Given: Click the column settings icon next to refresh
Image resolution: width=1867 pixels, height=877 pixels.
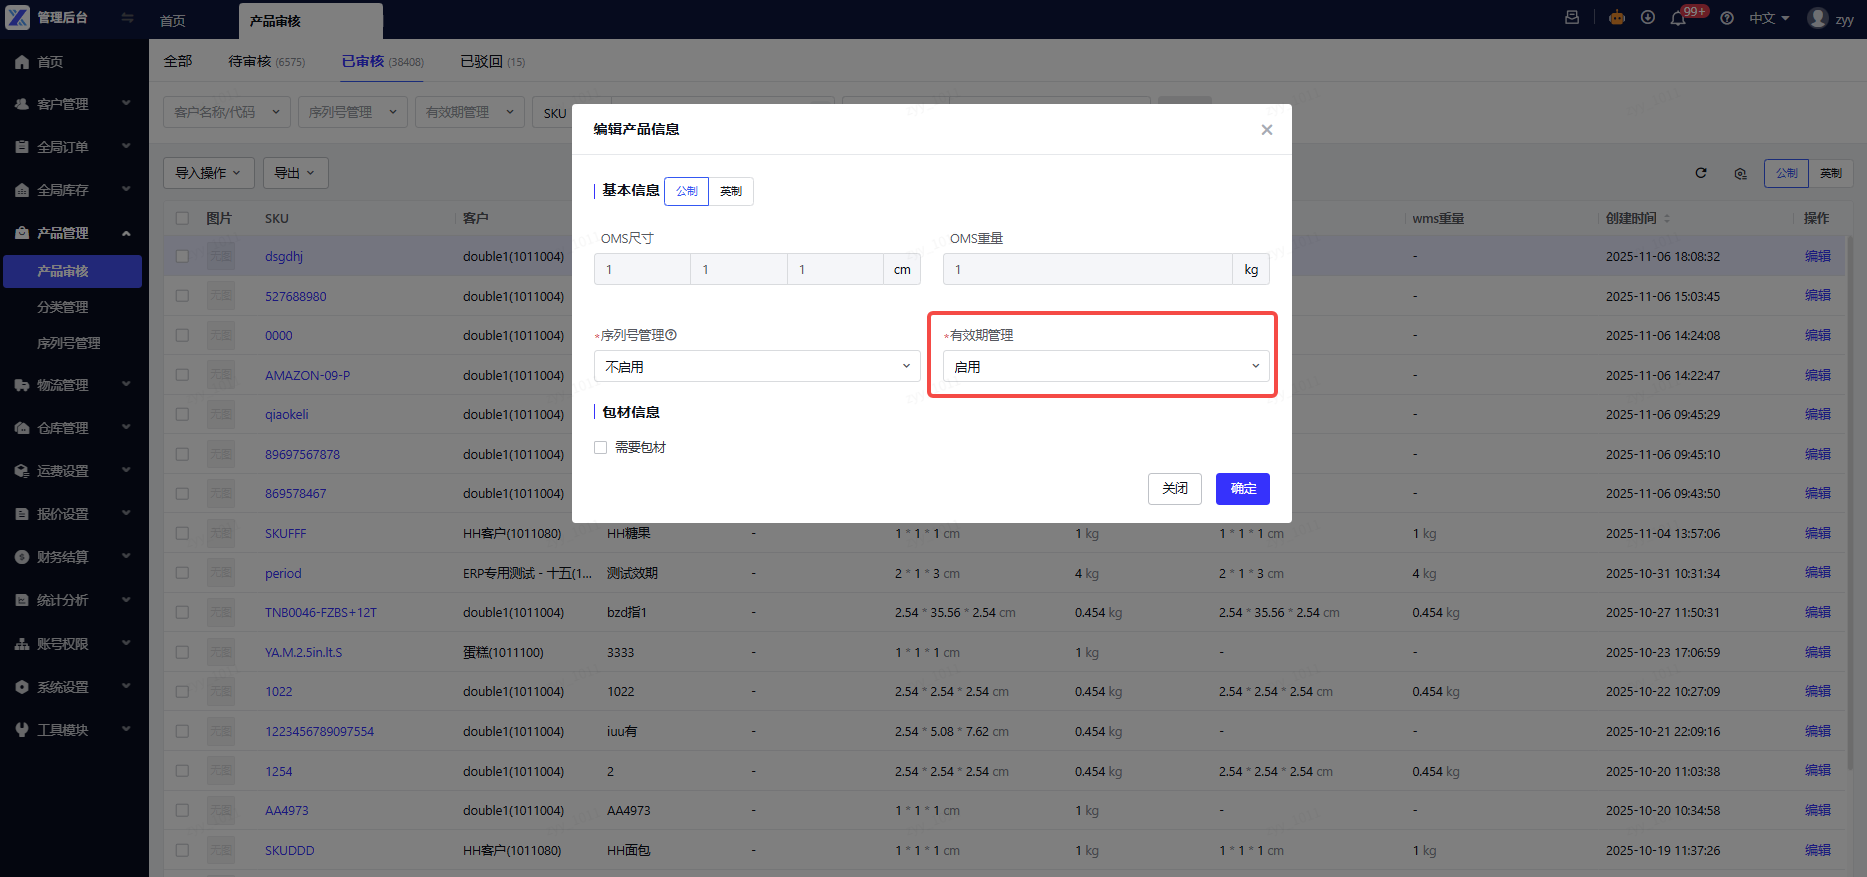Looking at the screenshot, I should tap(1740, 173).
